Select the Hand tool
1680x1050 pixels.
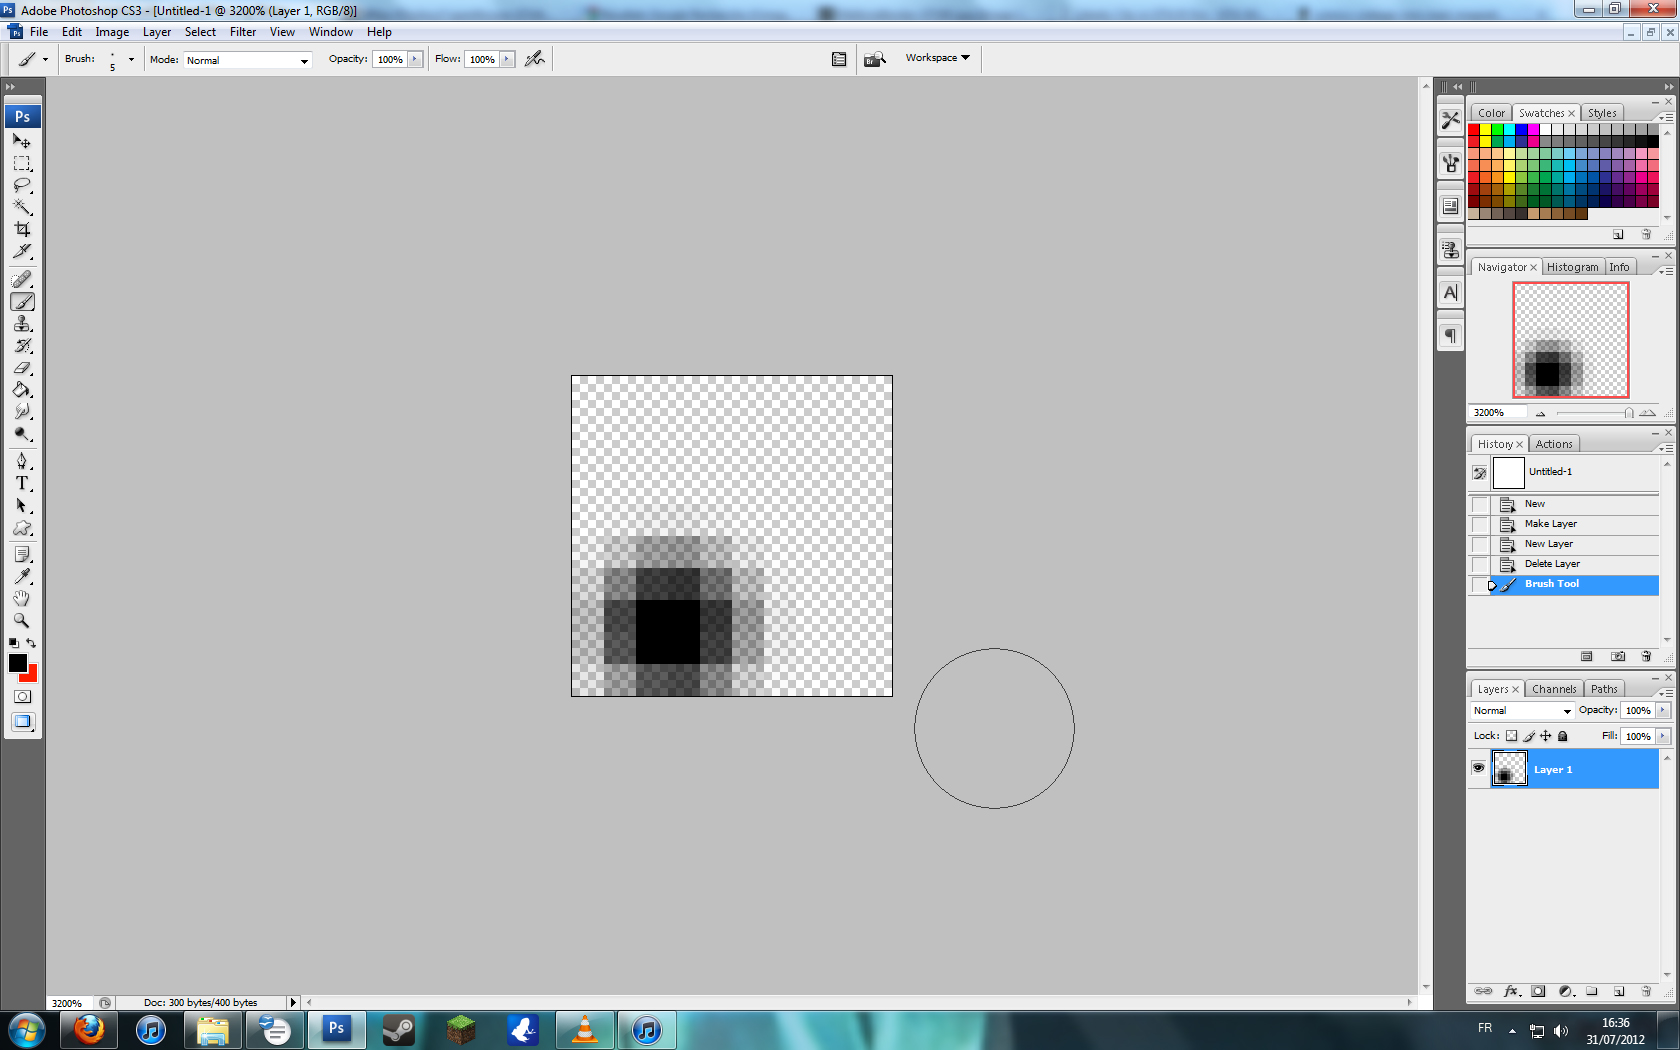(x=22, y=598)
